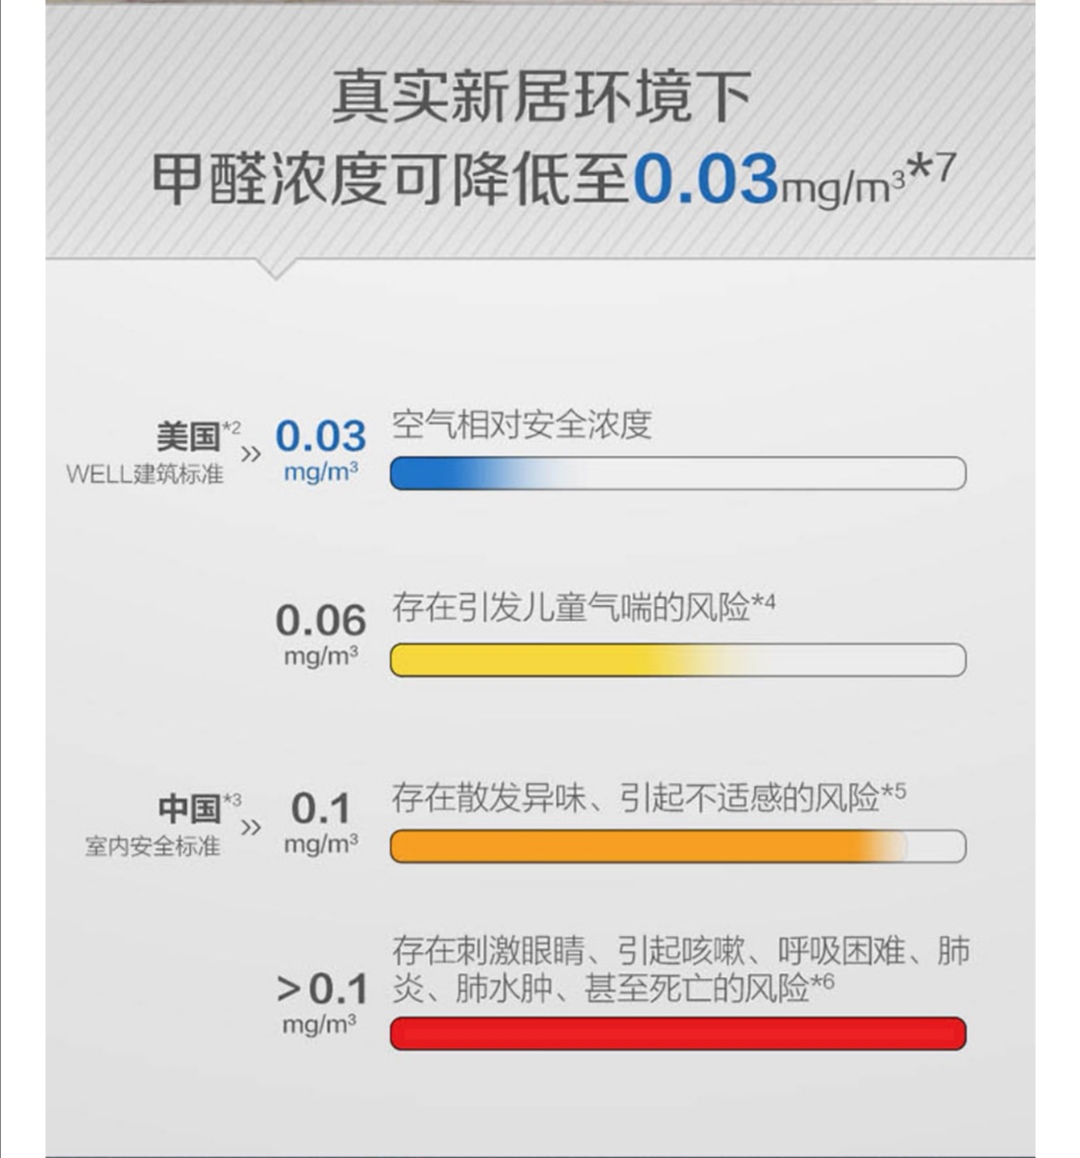Click the double chevron beside 美国 label

click(x=251, y=454)
